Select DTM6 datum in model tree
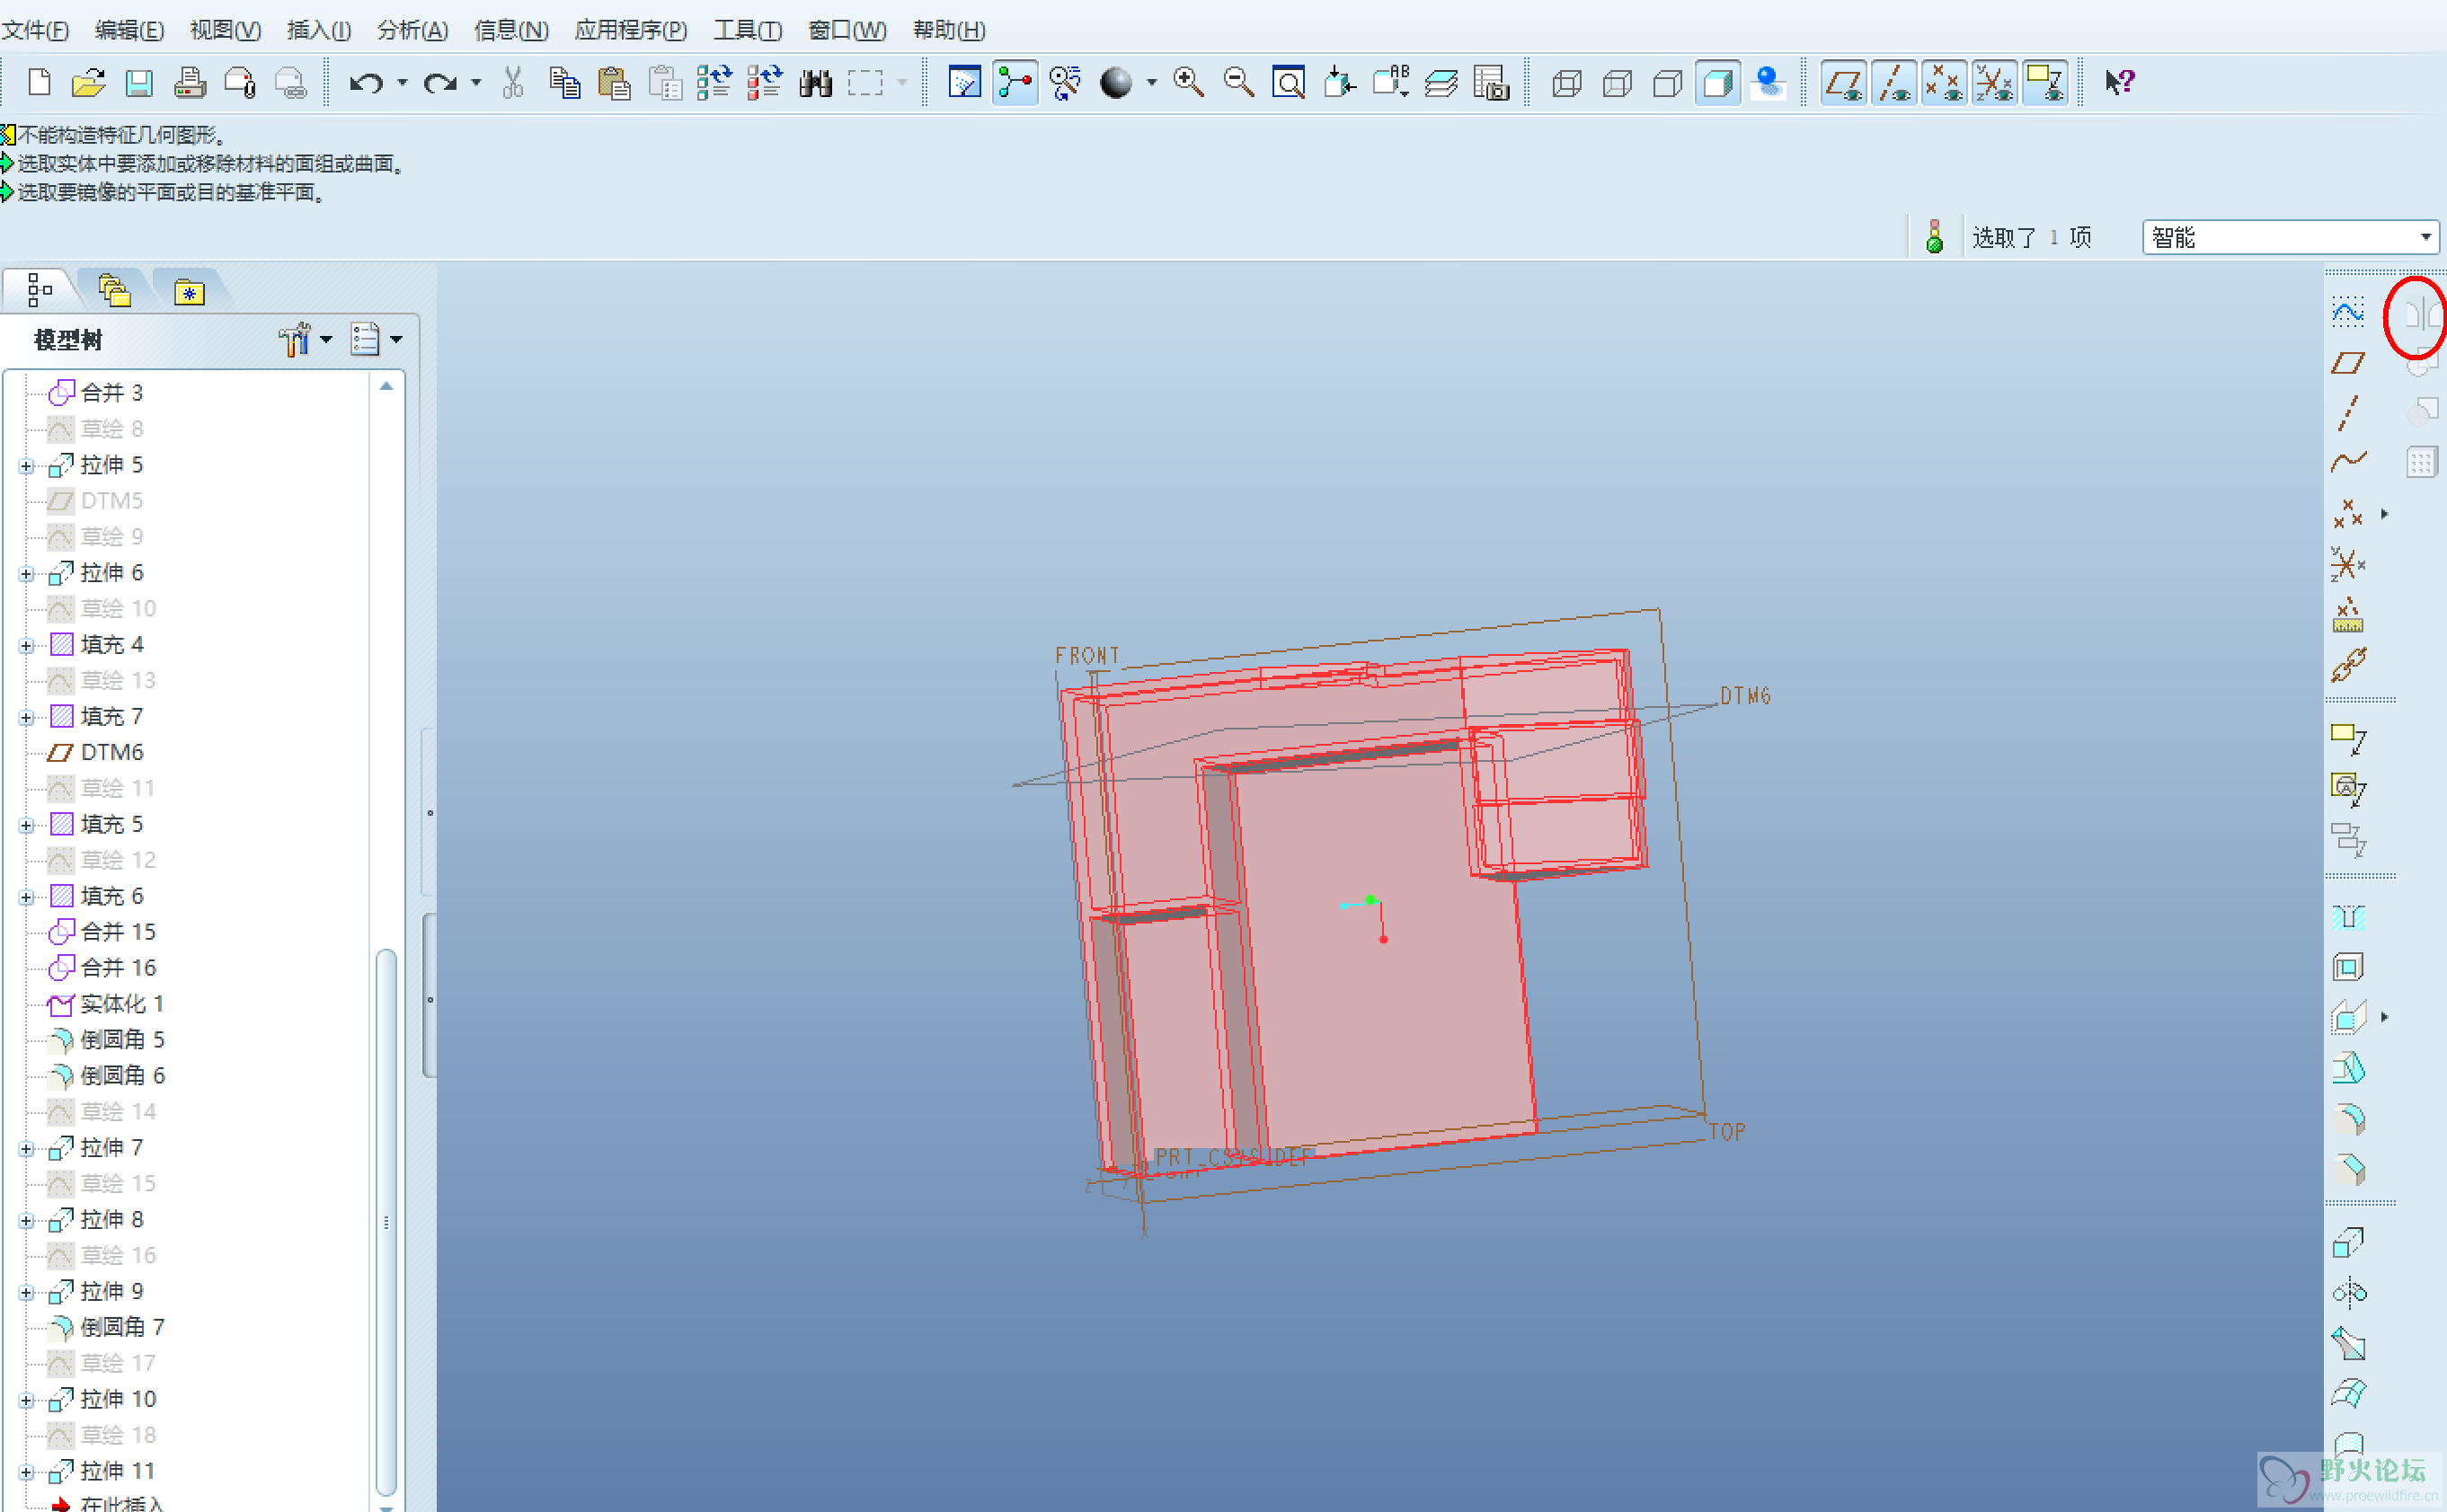The width and height of the screenshot is (2447, 1512). tap(111, 752)
